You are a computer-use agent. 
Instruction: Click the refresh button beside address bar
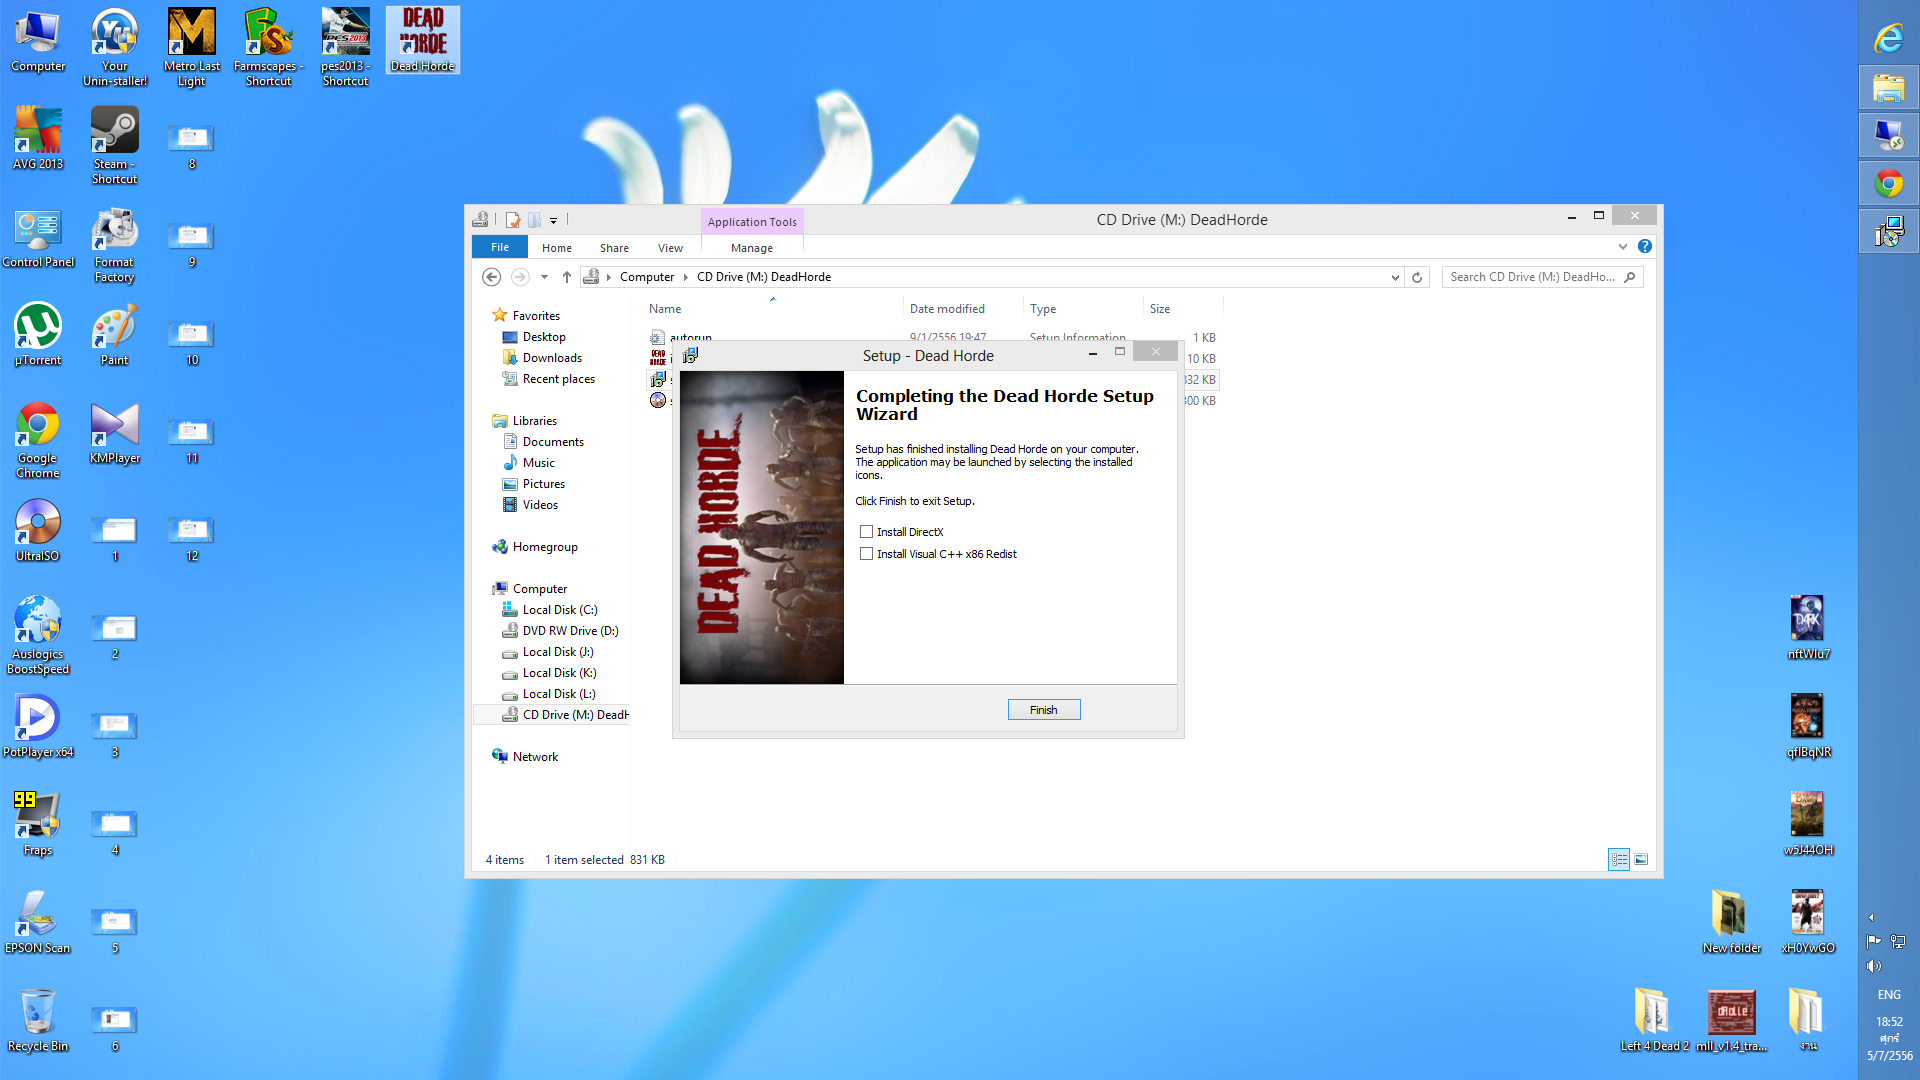point(1417,277)
